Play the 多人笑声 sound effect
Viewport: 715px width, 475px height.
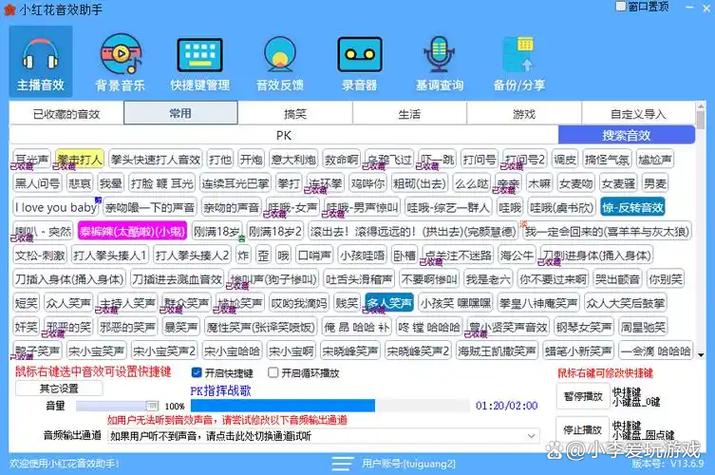pyautogui.click(x=389, y=303)
